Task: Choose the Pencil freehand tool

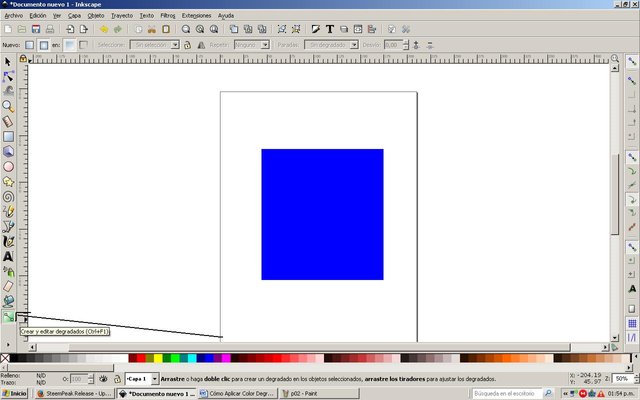Action: coord(8,211)
